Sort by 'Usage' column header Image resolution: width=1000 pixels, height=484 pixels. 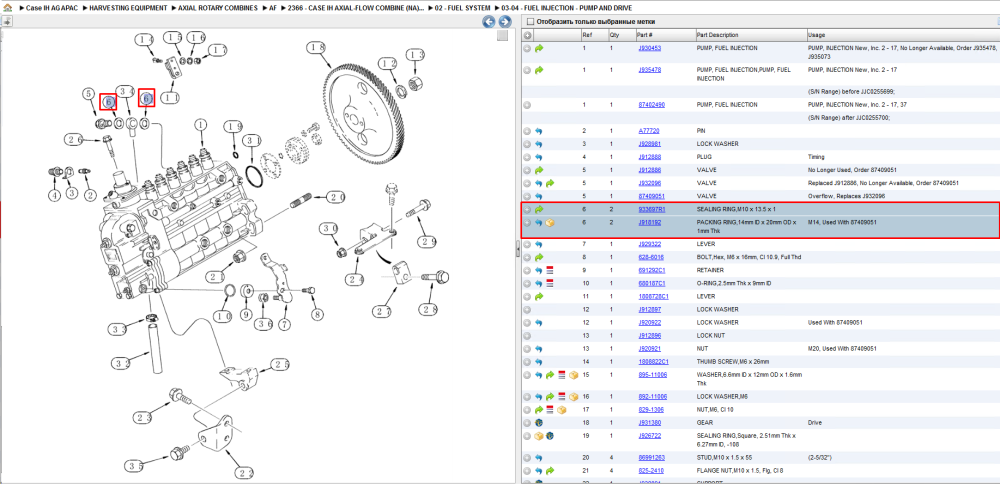click(816, 35)
